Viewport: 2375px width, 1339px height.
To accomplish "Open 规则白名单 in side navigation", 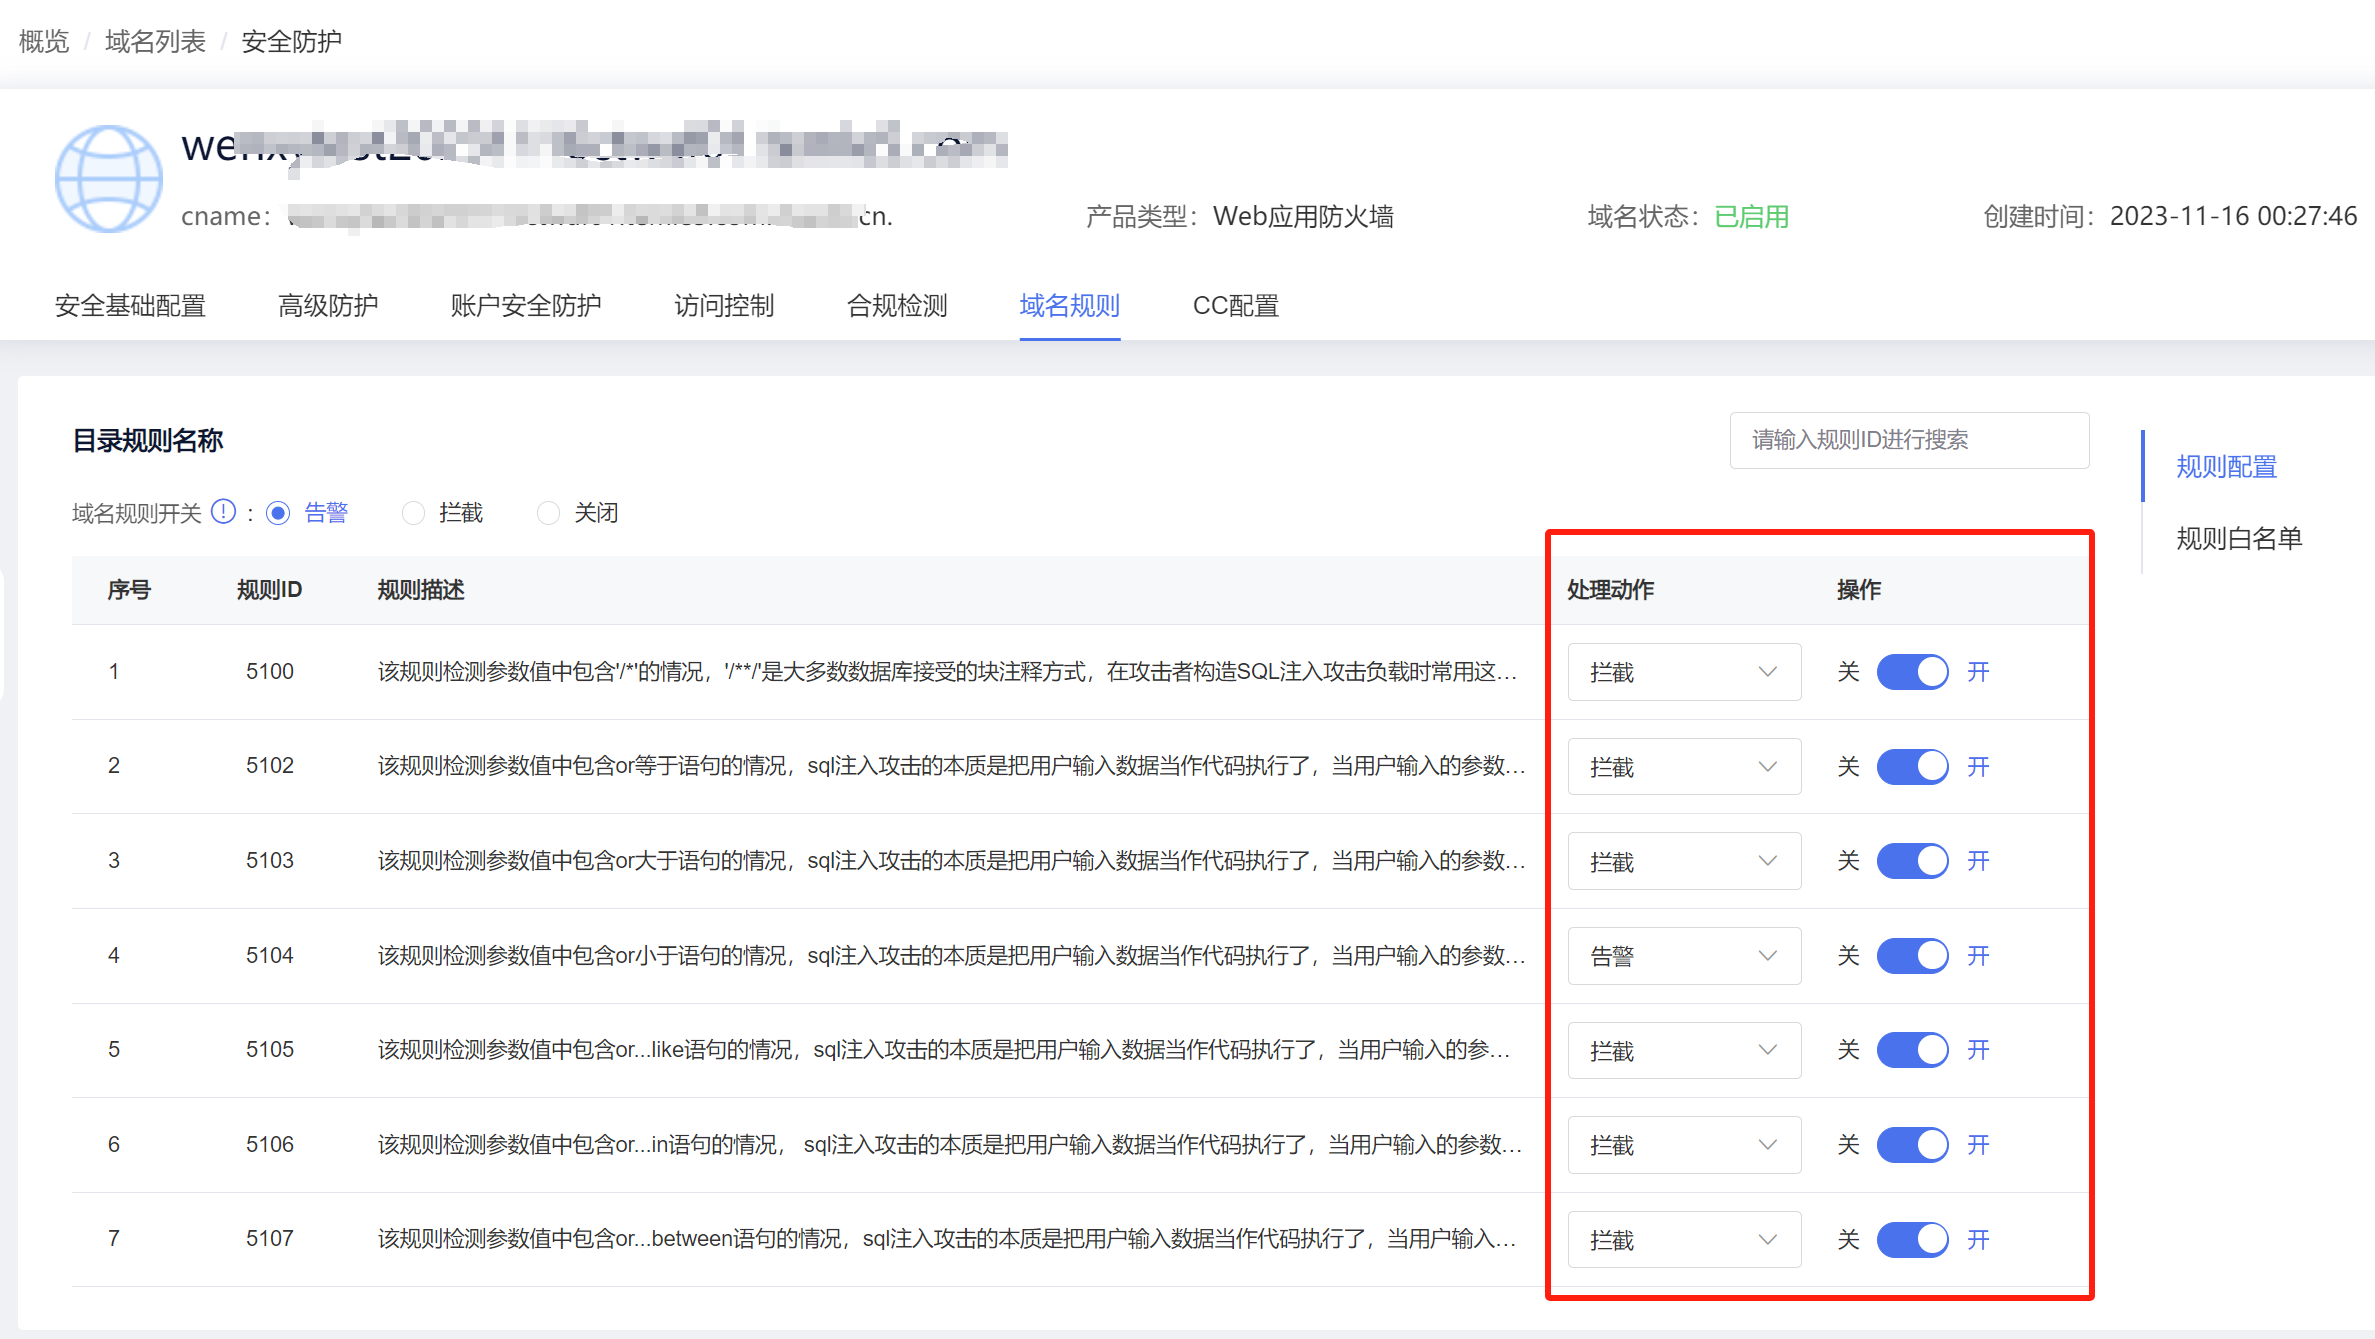I will click(x=2238, y=539).
